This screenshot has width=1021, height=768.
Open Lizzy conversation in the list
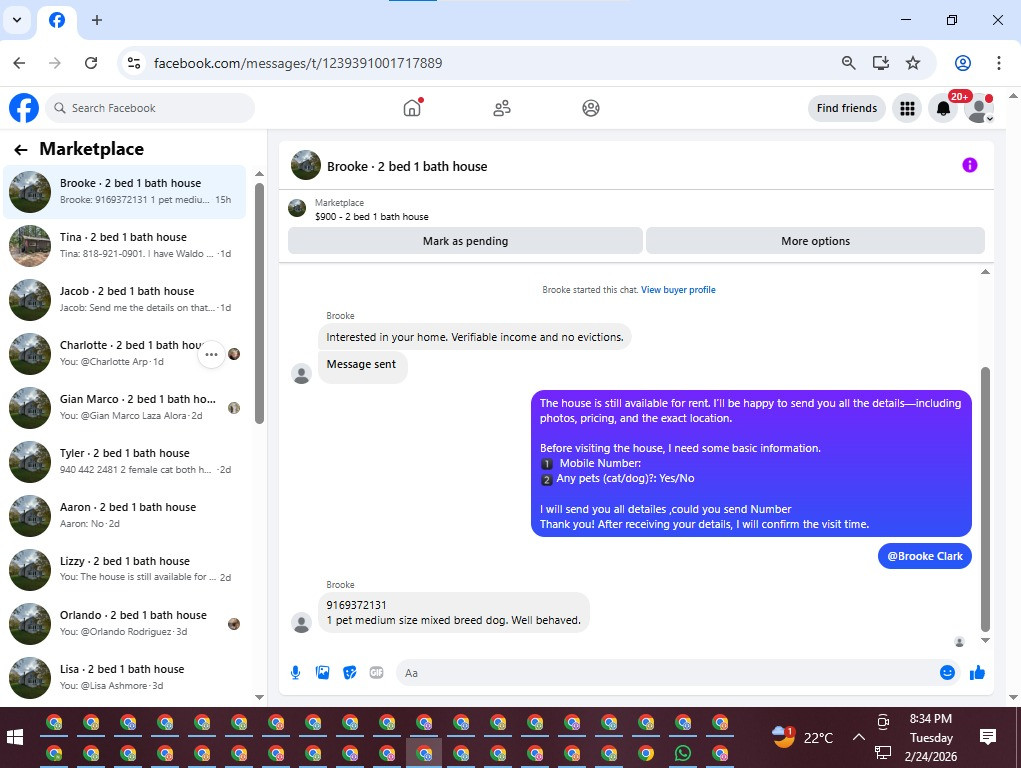124,569
